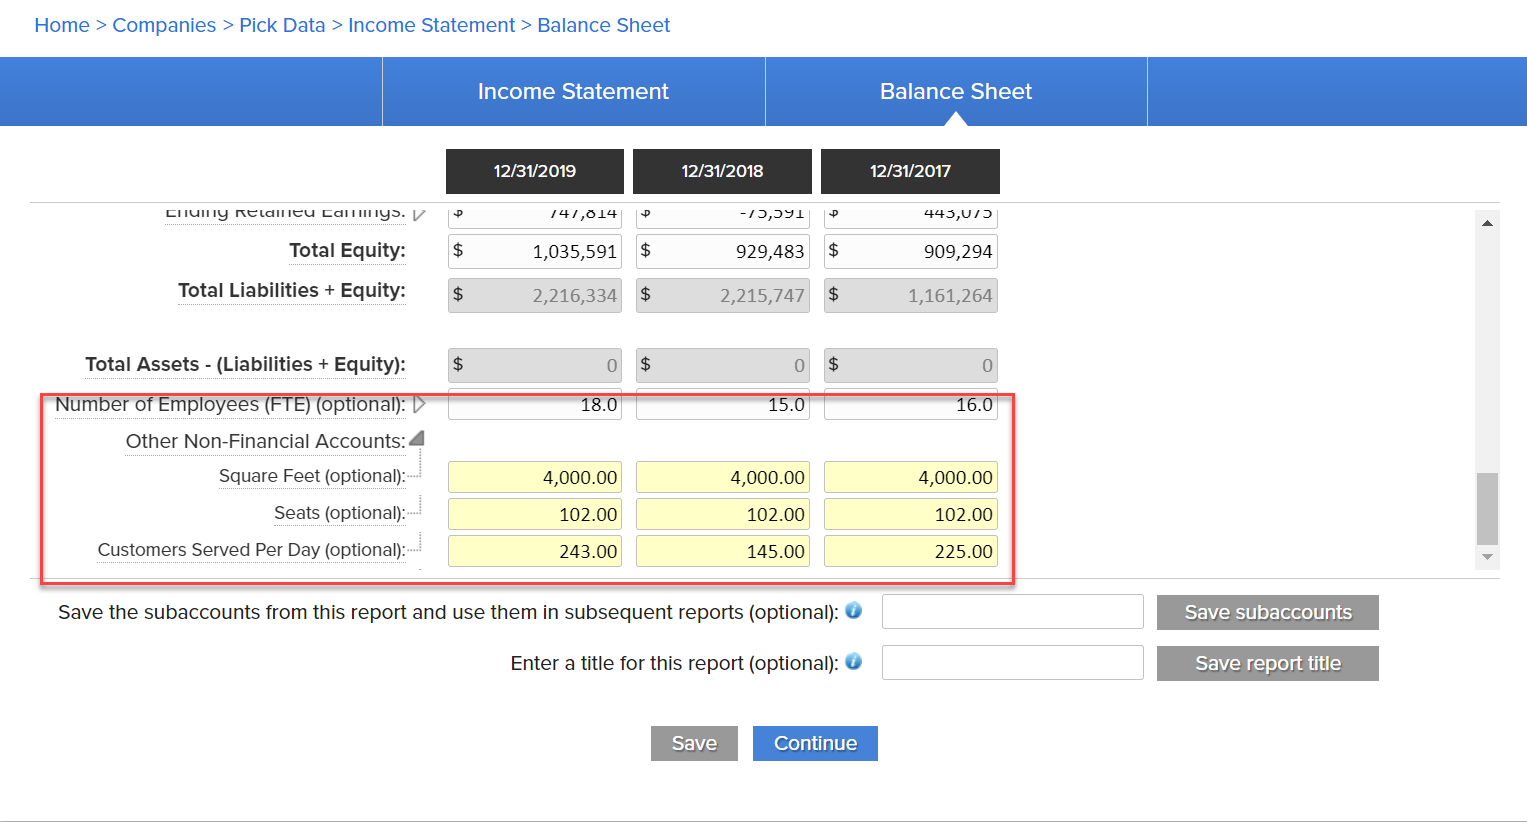Viewport: 1527px width, 822px height.
Task: Click Total Liabilities + Equity value 2,215,747
Action: (723, 295)
